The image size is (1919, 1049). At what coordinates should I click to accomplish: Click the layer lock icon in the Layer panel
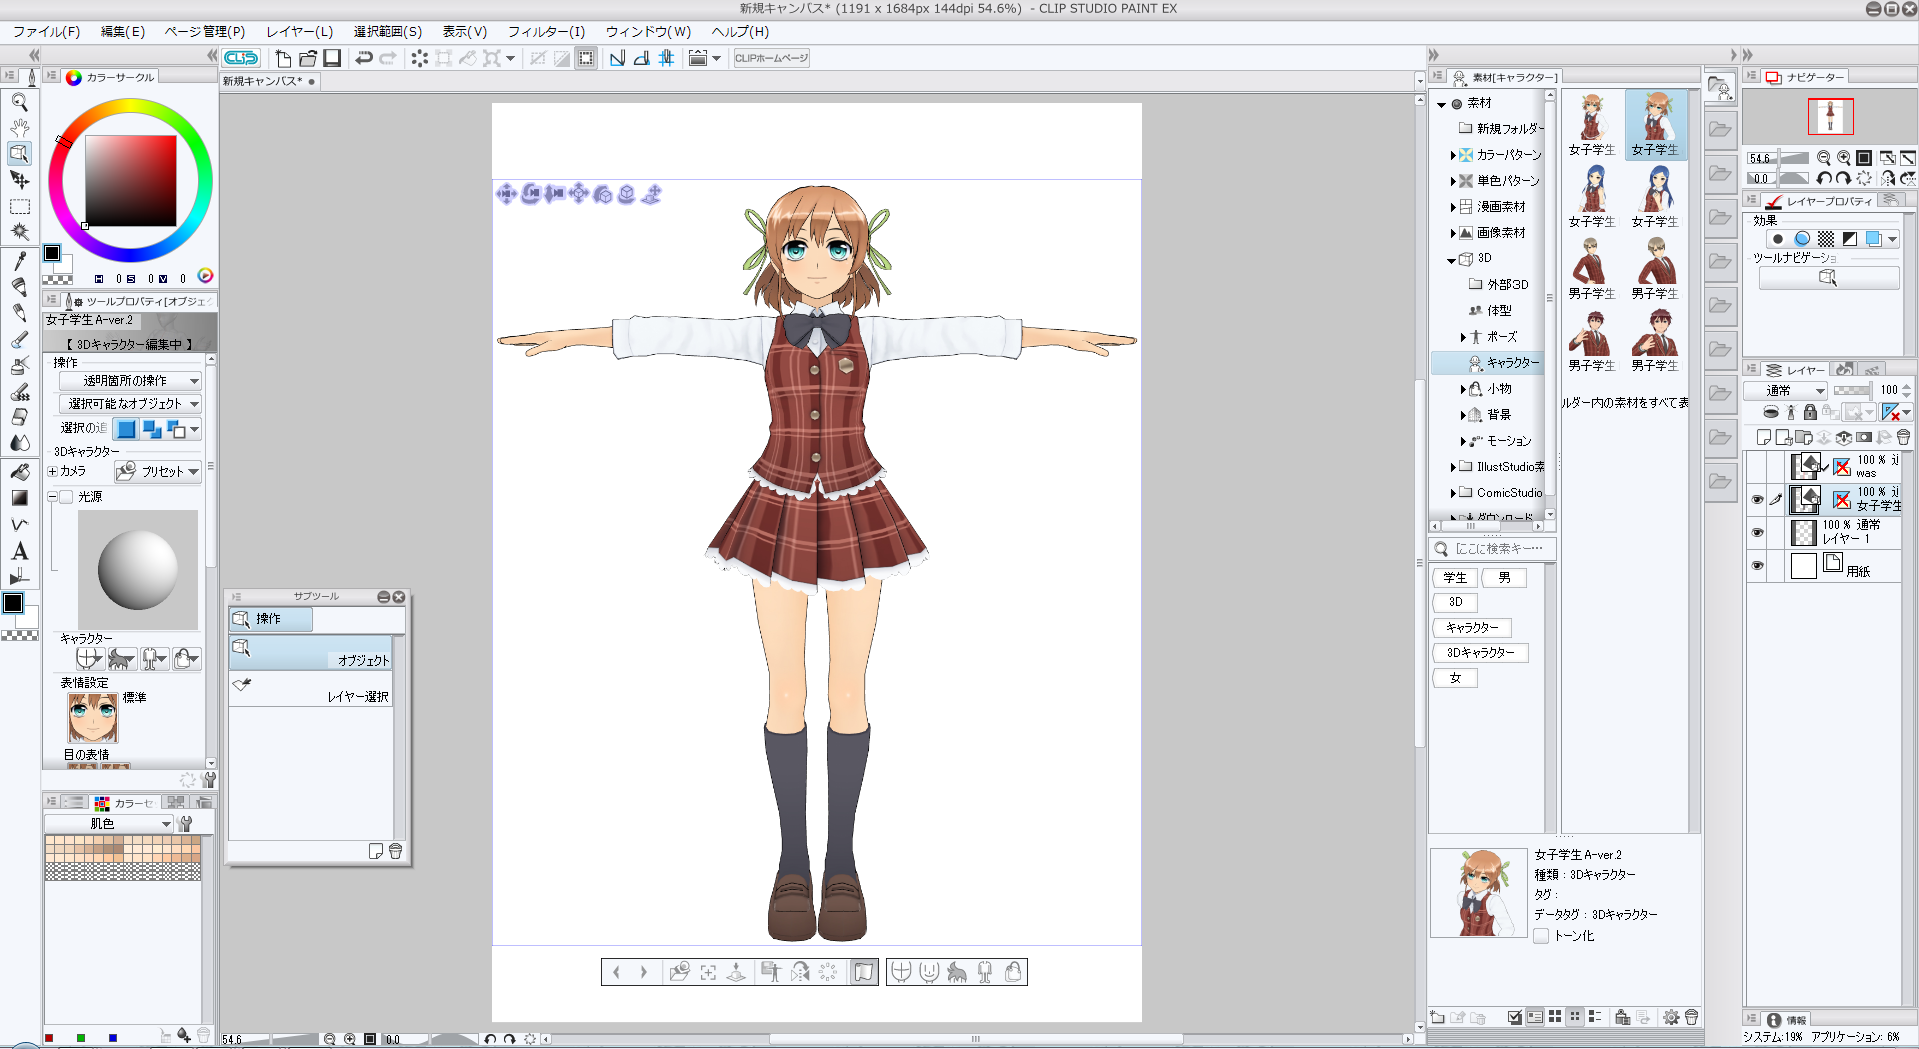coord(1810,412)
